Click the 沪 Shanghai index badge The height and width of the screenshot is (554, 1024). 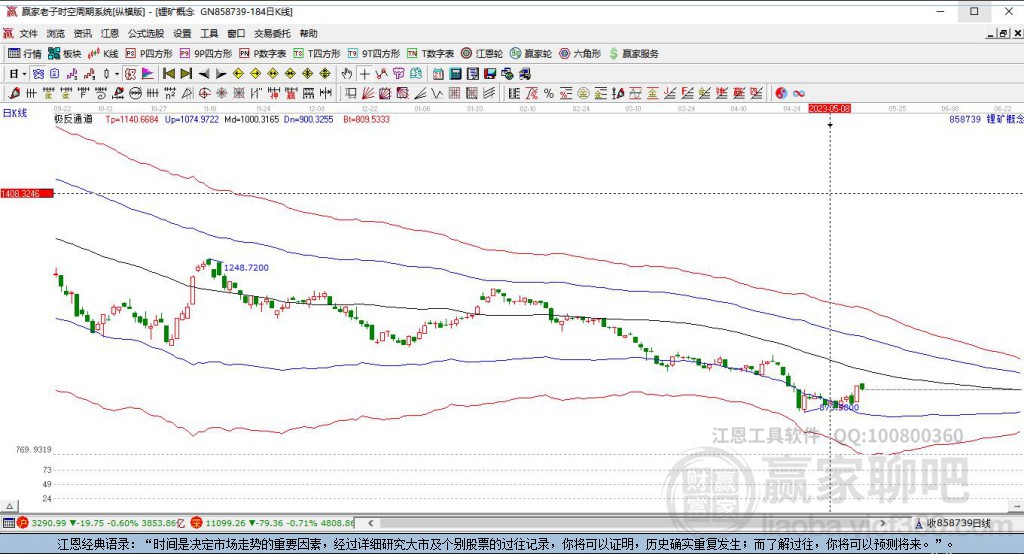pos(23,523)
